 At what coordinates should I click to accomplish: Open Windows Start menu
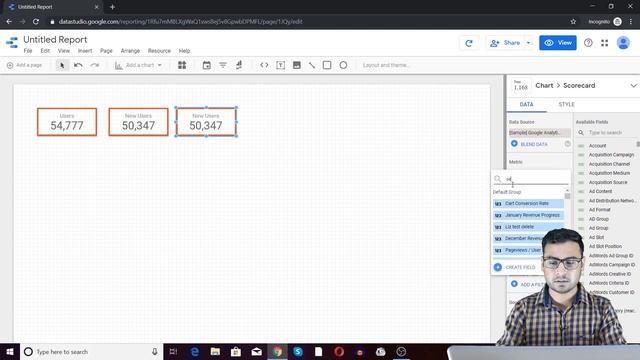[x=10, y=351]
